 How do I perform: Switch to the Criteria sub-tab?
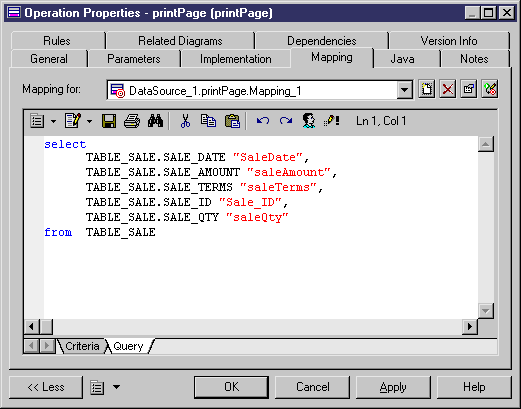tap(82, 346)
